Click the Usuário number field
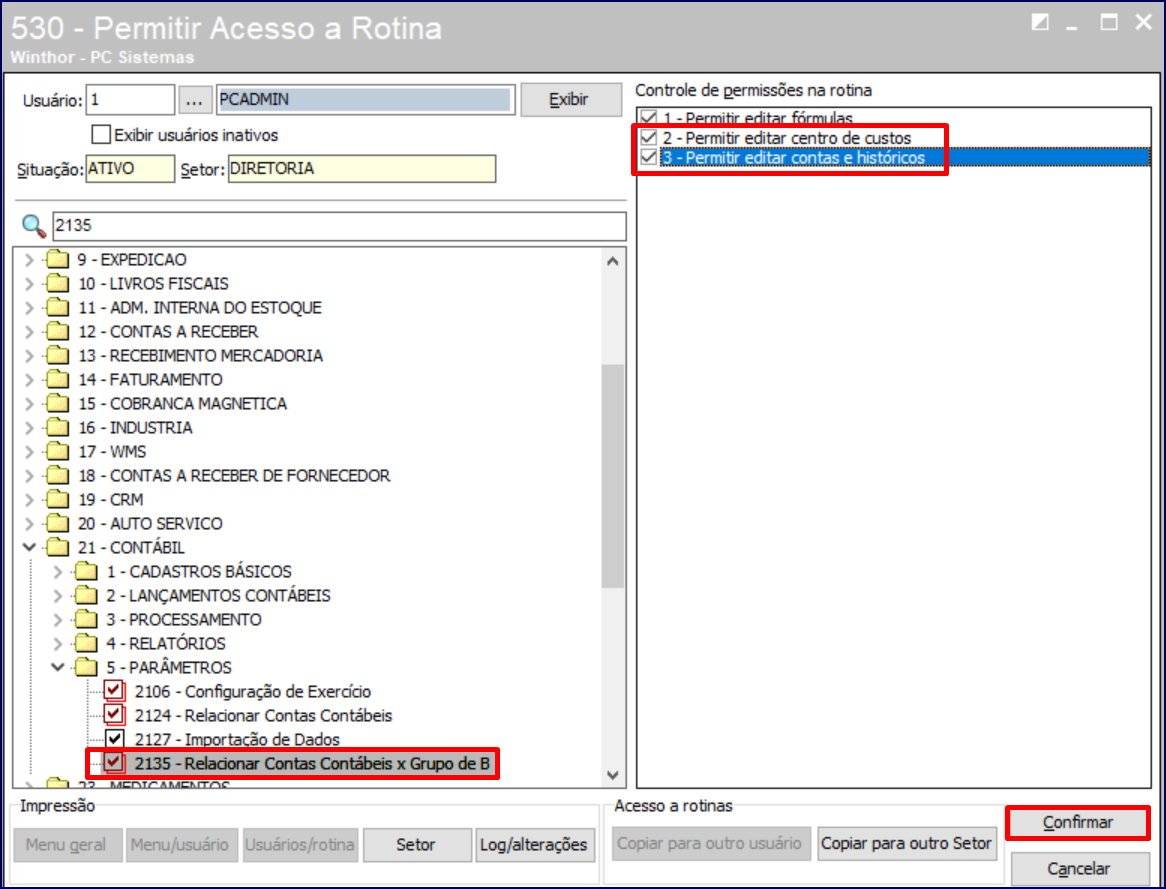Image resolution: width=1166 pixels, height=889 pixels. pos(130,100)
